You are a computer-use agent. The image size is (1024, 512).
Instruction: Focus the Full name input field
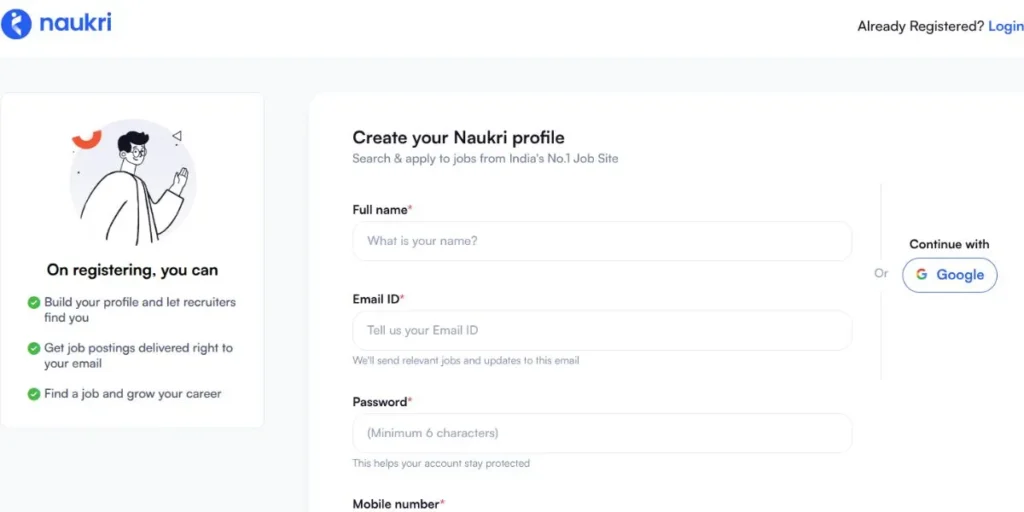click(602, 241)
